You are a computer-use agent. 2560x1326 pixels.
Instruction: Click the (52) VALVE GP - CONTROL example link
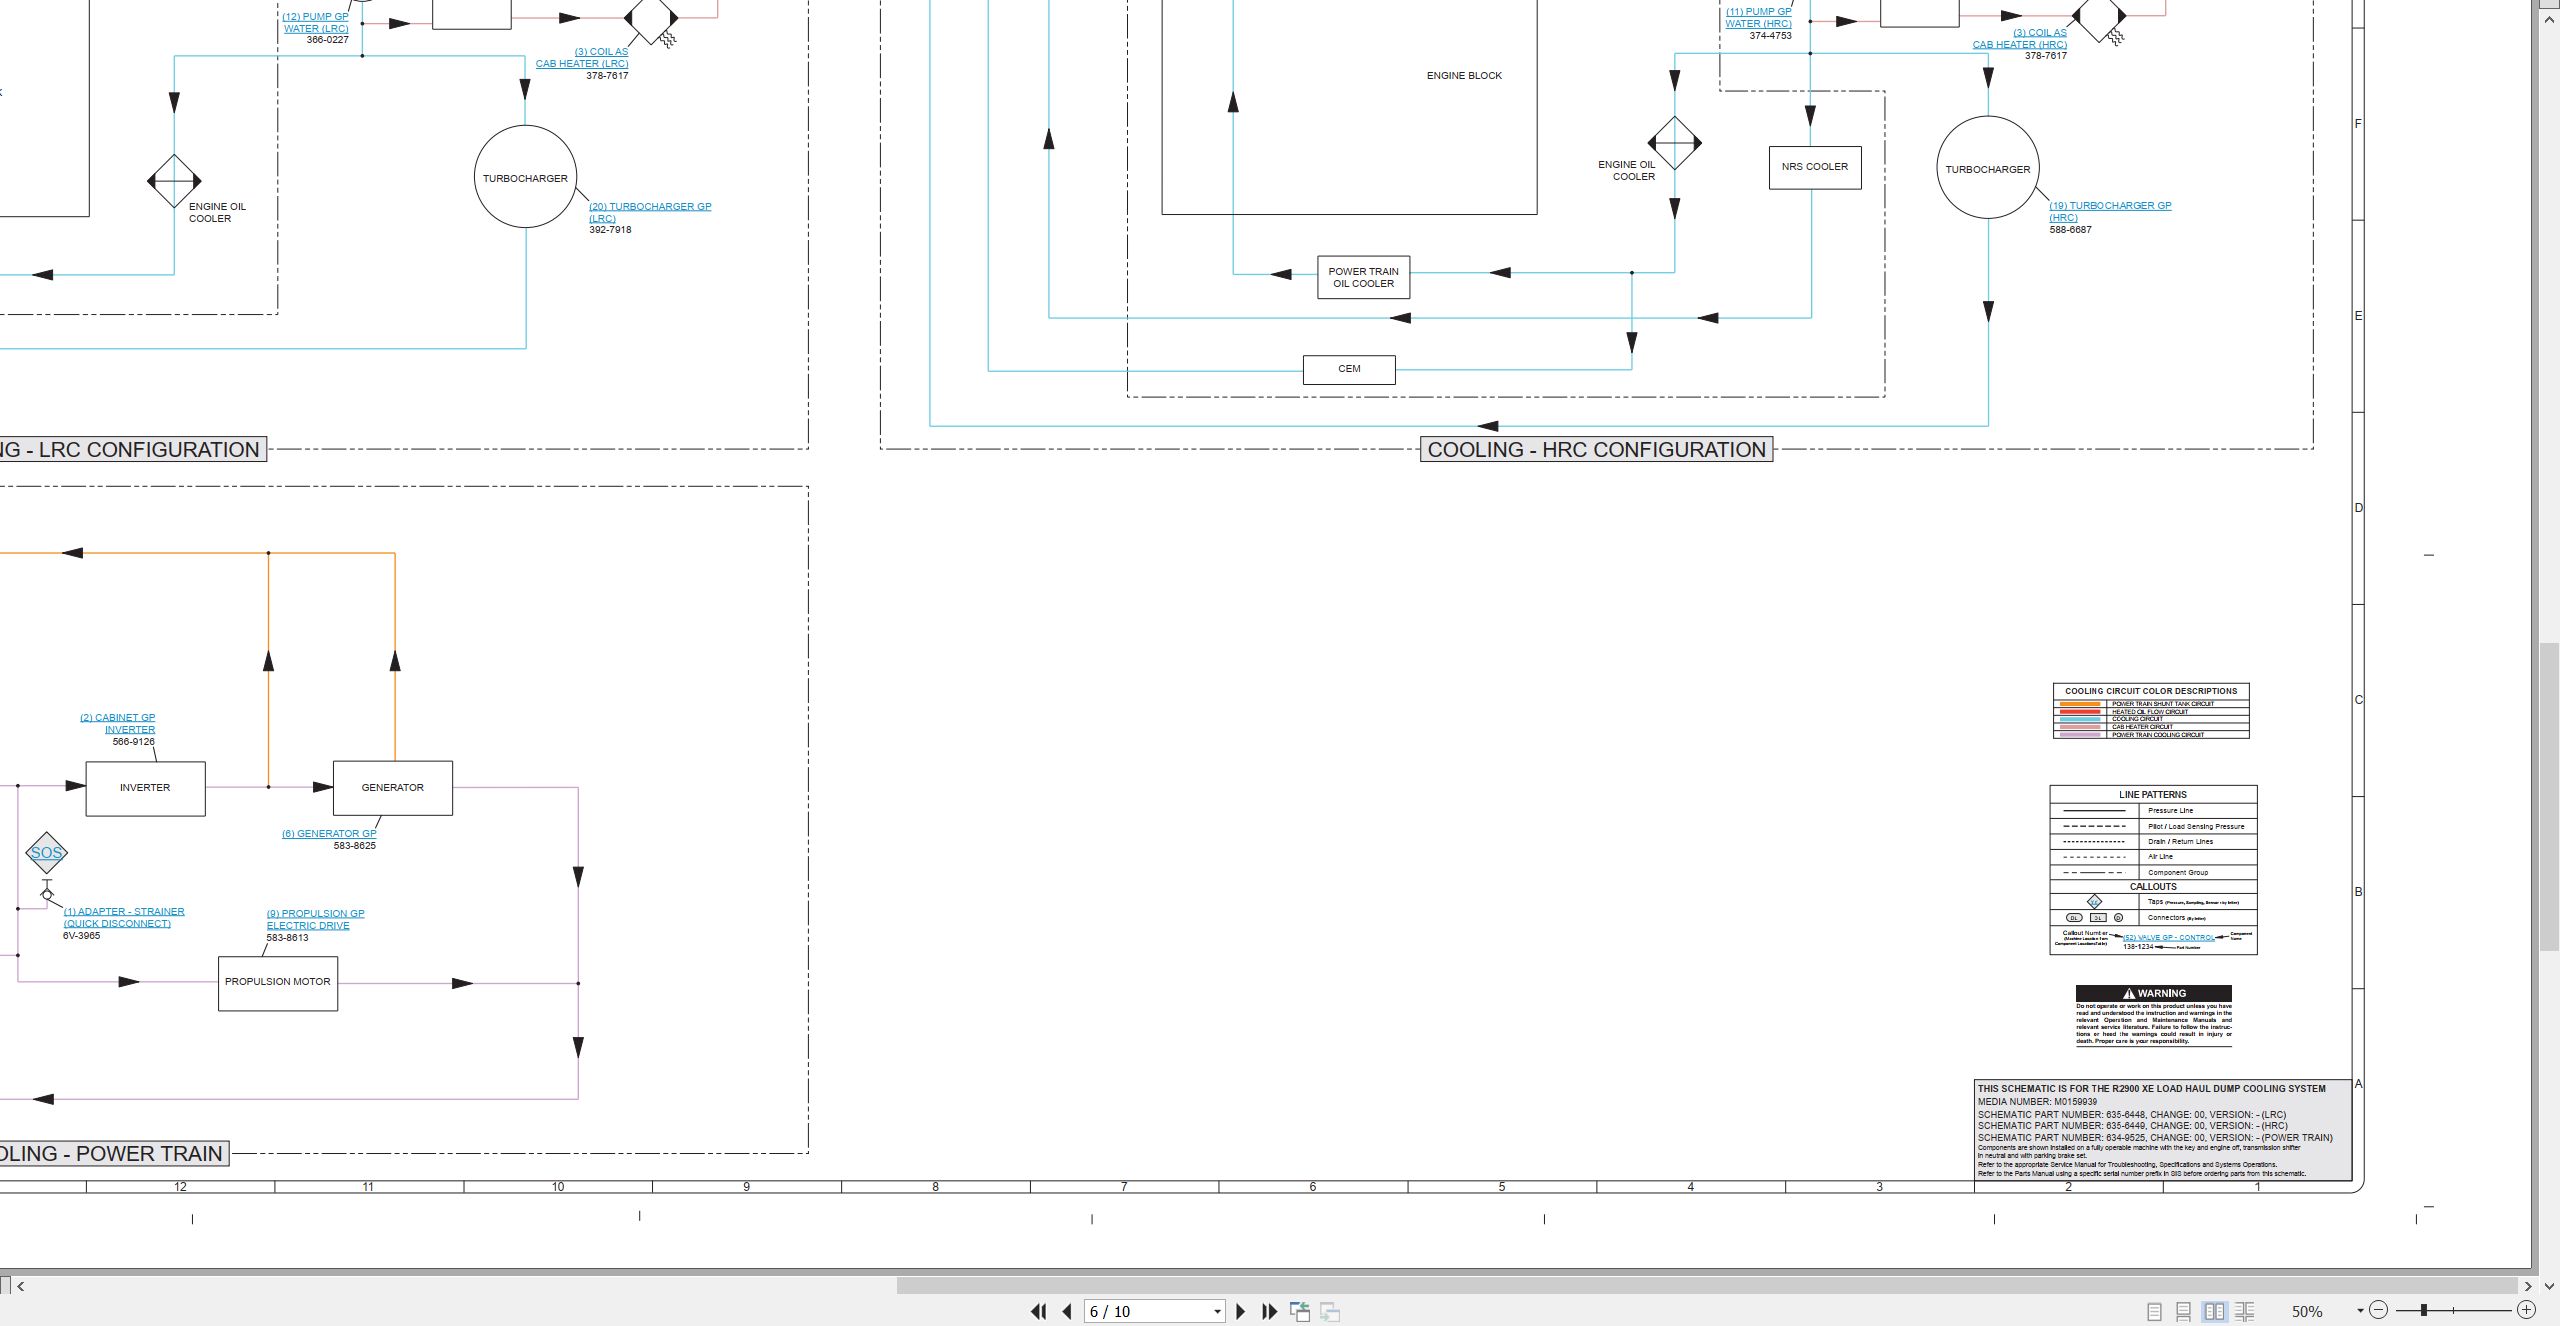pos(2168,938)
